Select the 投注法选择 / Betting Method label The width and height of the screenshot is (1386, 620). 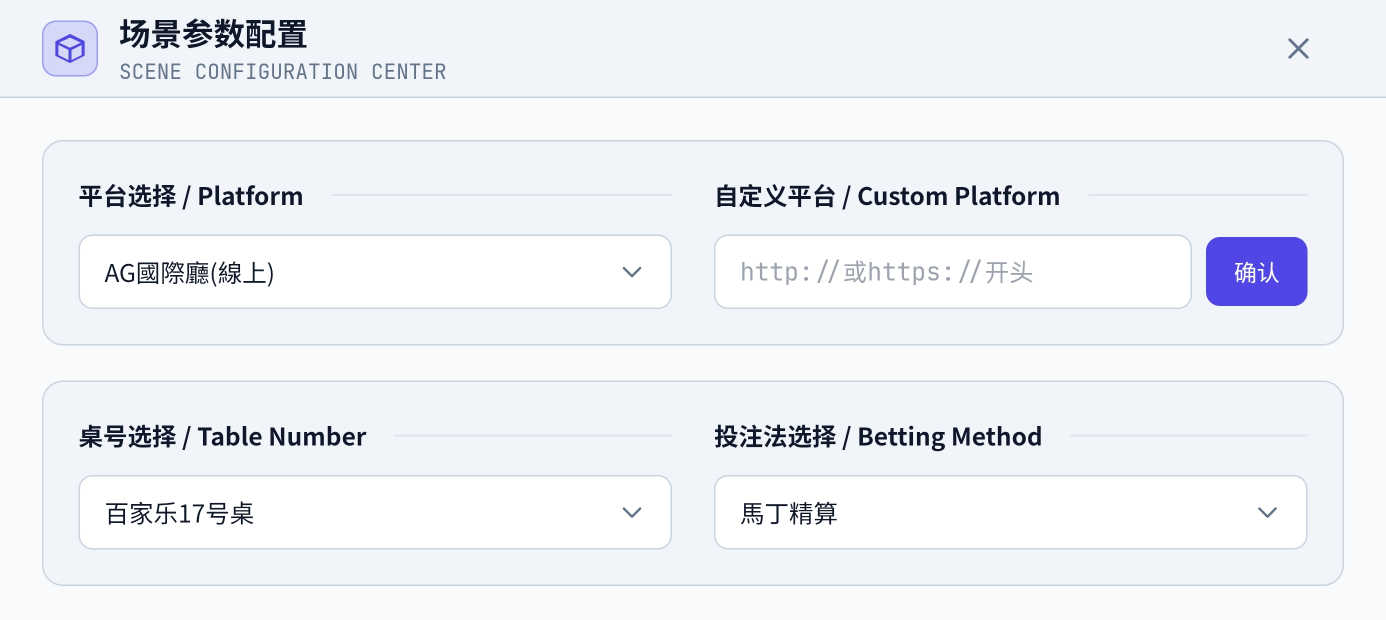coord(878,437)
